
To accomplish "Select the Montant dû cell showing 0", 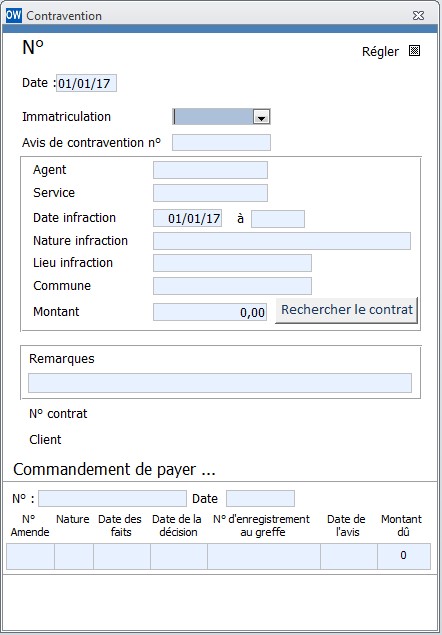I will click(x=404, y=556).
